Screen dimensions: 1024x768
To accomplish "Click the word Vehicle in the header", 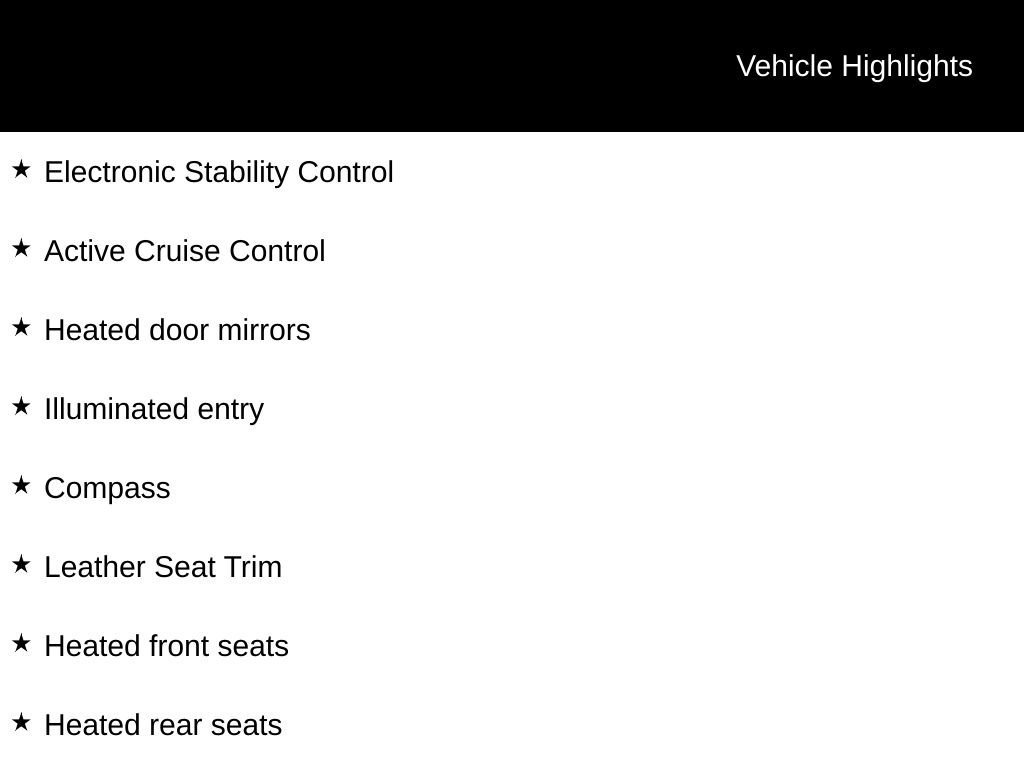I will click(784, 67).
